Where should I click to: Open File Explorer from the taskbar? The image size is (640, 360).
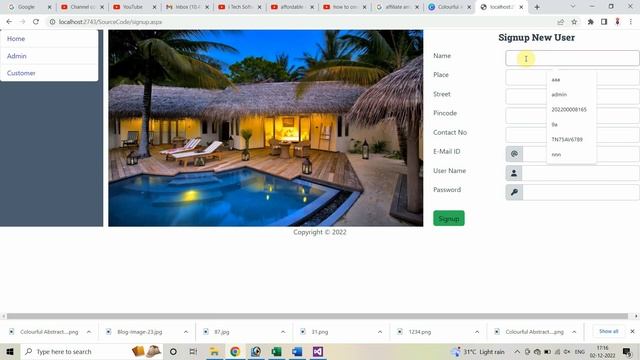214,351
